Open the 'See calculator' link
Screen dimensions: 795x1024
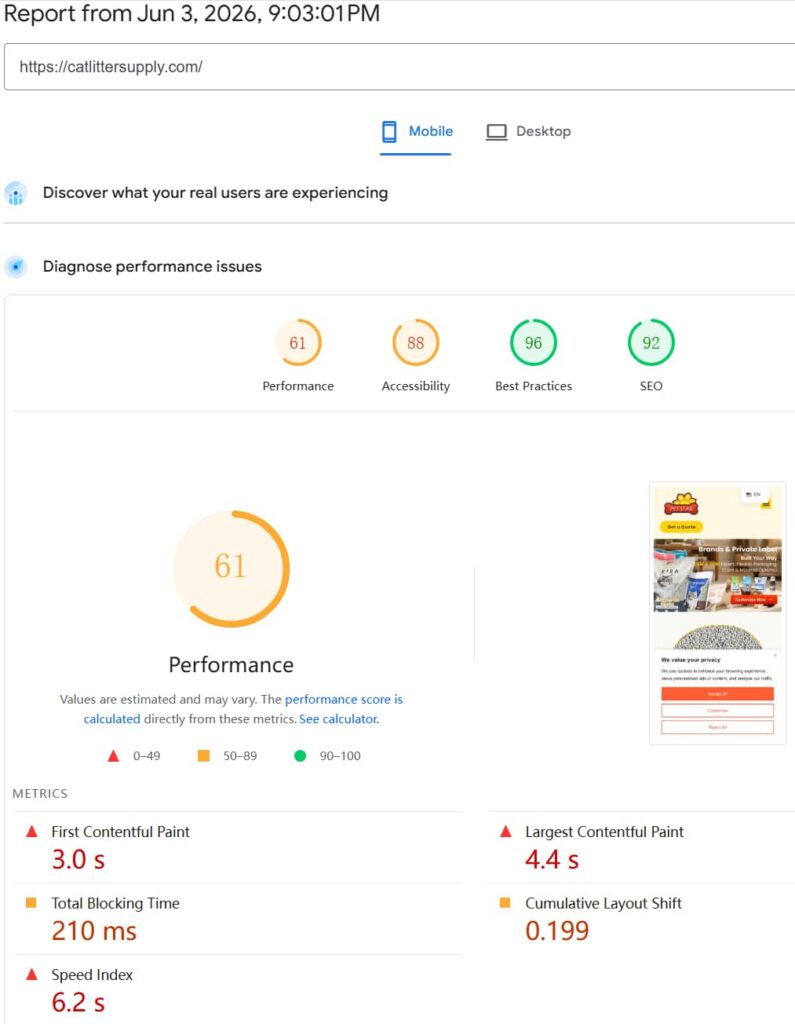(x=339, y=719)
